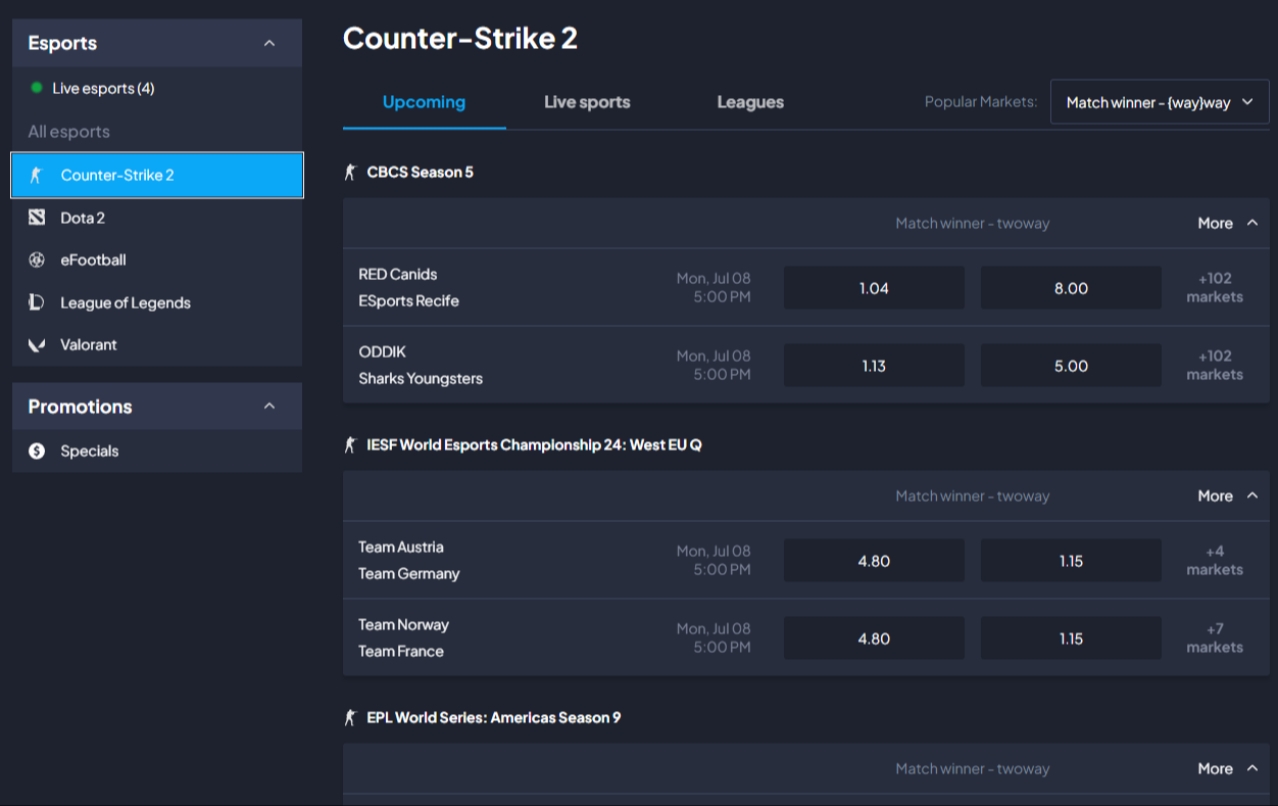Open IESF World Esports Championship 24 heading
1278x806 pixels.
pos(534,445)
